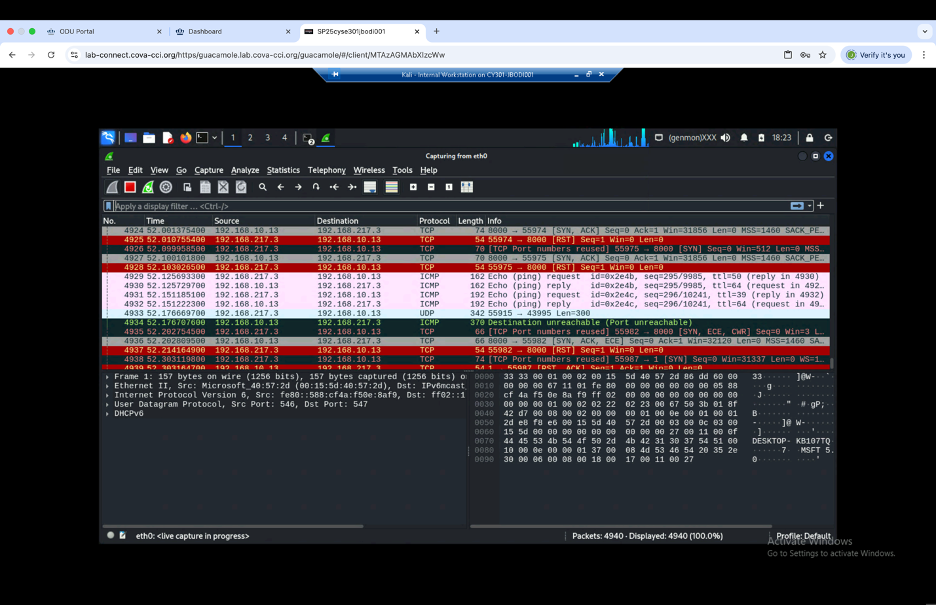Viewport: 936px width, 606px height.
Task: Toggle auto-scroll to last packet
Action: point(370,187)
